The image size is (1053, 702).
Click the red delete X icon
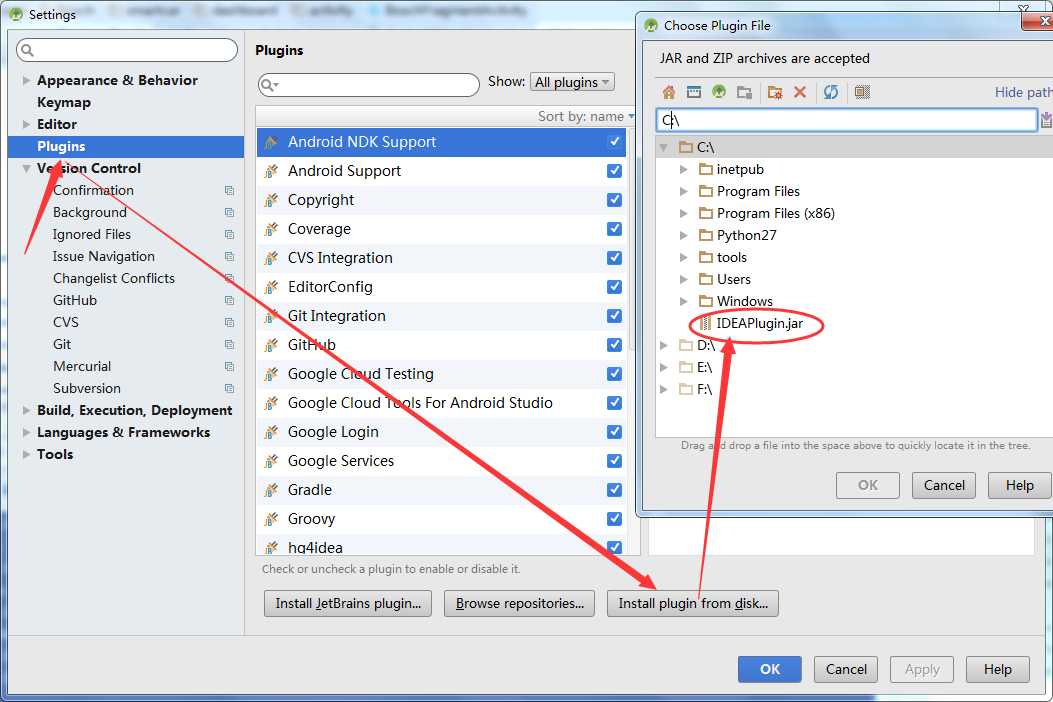pyautogui.click(x=800, y=92)
